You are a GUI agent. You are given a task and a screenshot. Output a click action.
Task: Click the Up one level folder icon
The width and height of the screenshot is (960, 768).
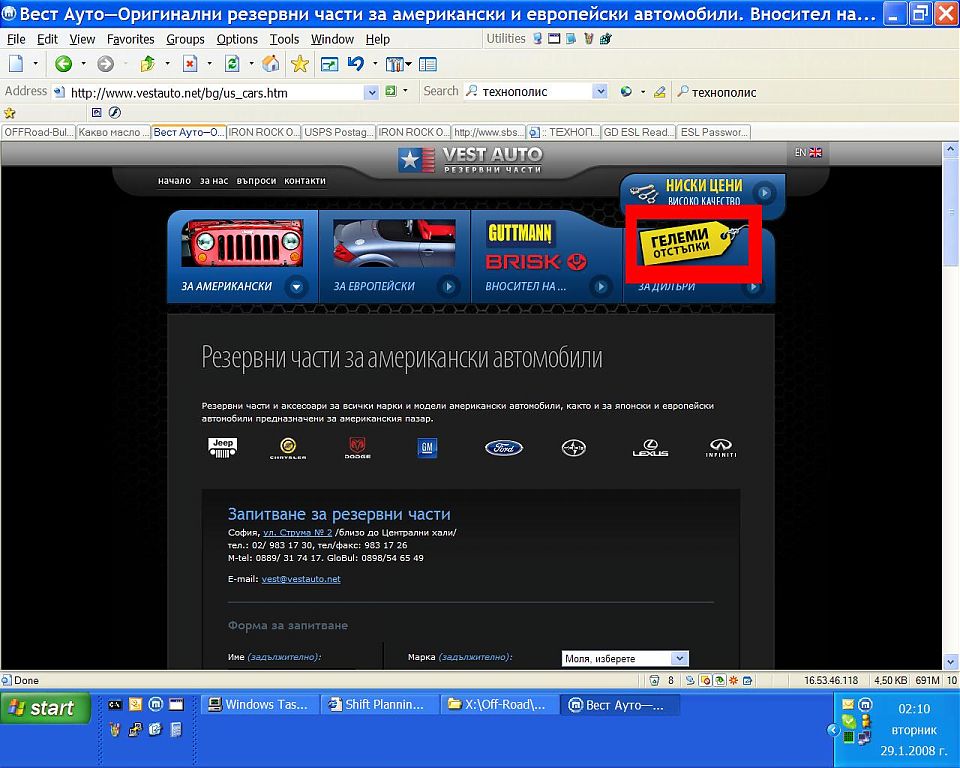(x=148, y=64)
